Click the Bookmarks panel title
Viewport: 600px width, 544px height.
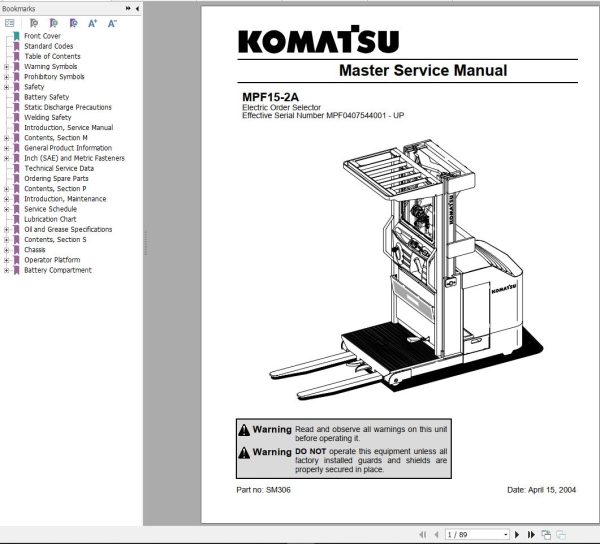[x=18, y=8]
